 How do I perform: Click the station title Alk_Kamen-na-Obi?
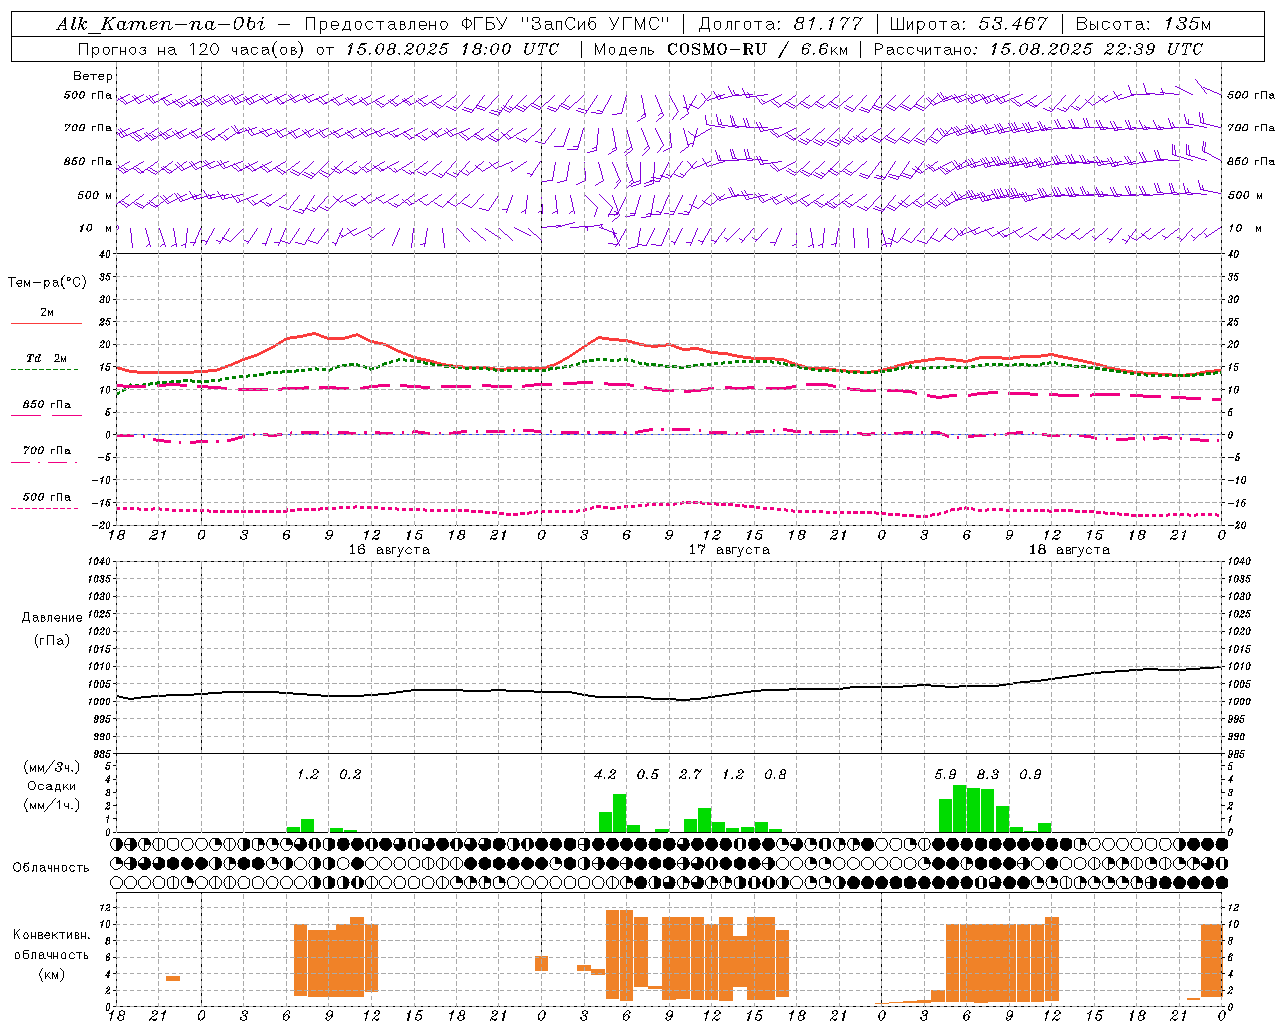point(160,24)
